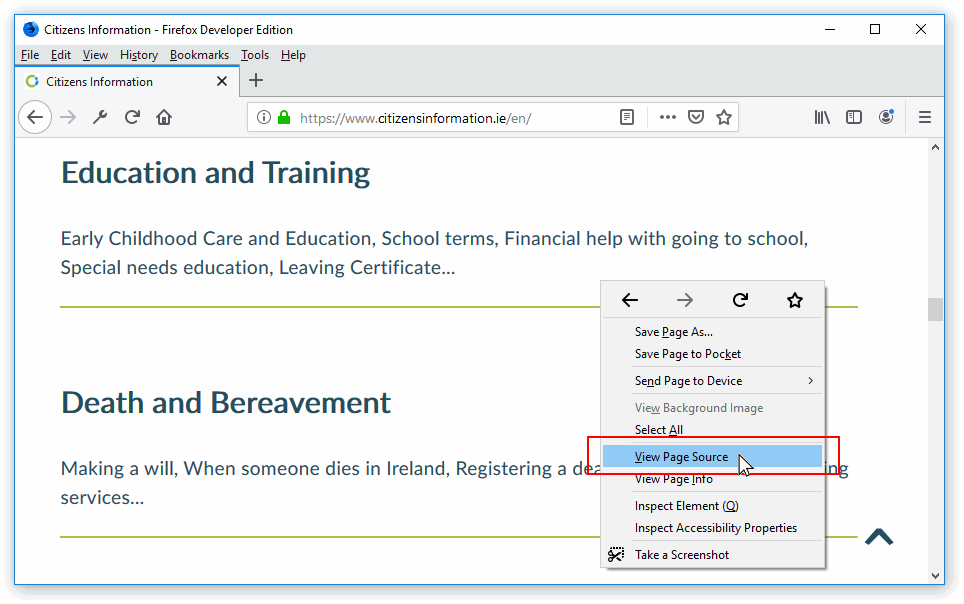Screen dimensions: 964x604
Task: Toggle Reader View in the address bar
Action: pyautogui.click(x=627, y=117)
